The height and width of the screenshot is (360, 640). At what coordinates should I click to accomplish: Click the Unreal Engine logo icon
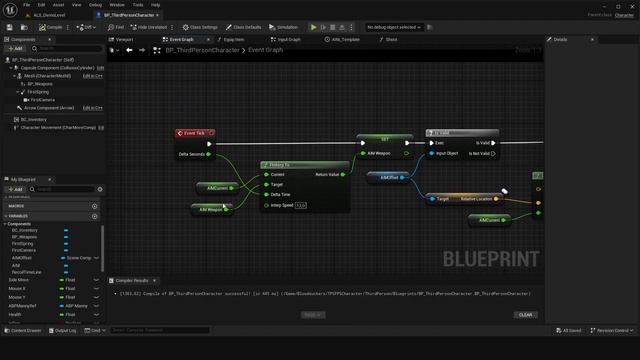(10, 10)
